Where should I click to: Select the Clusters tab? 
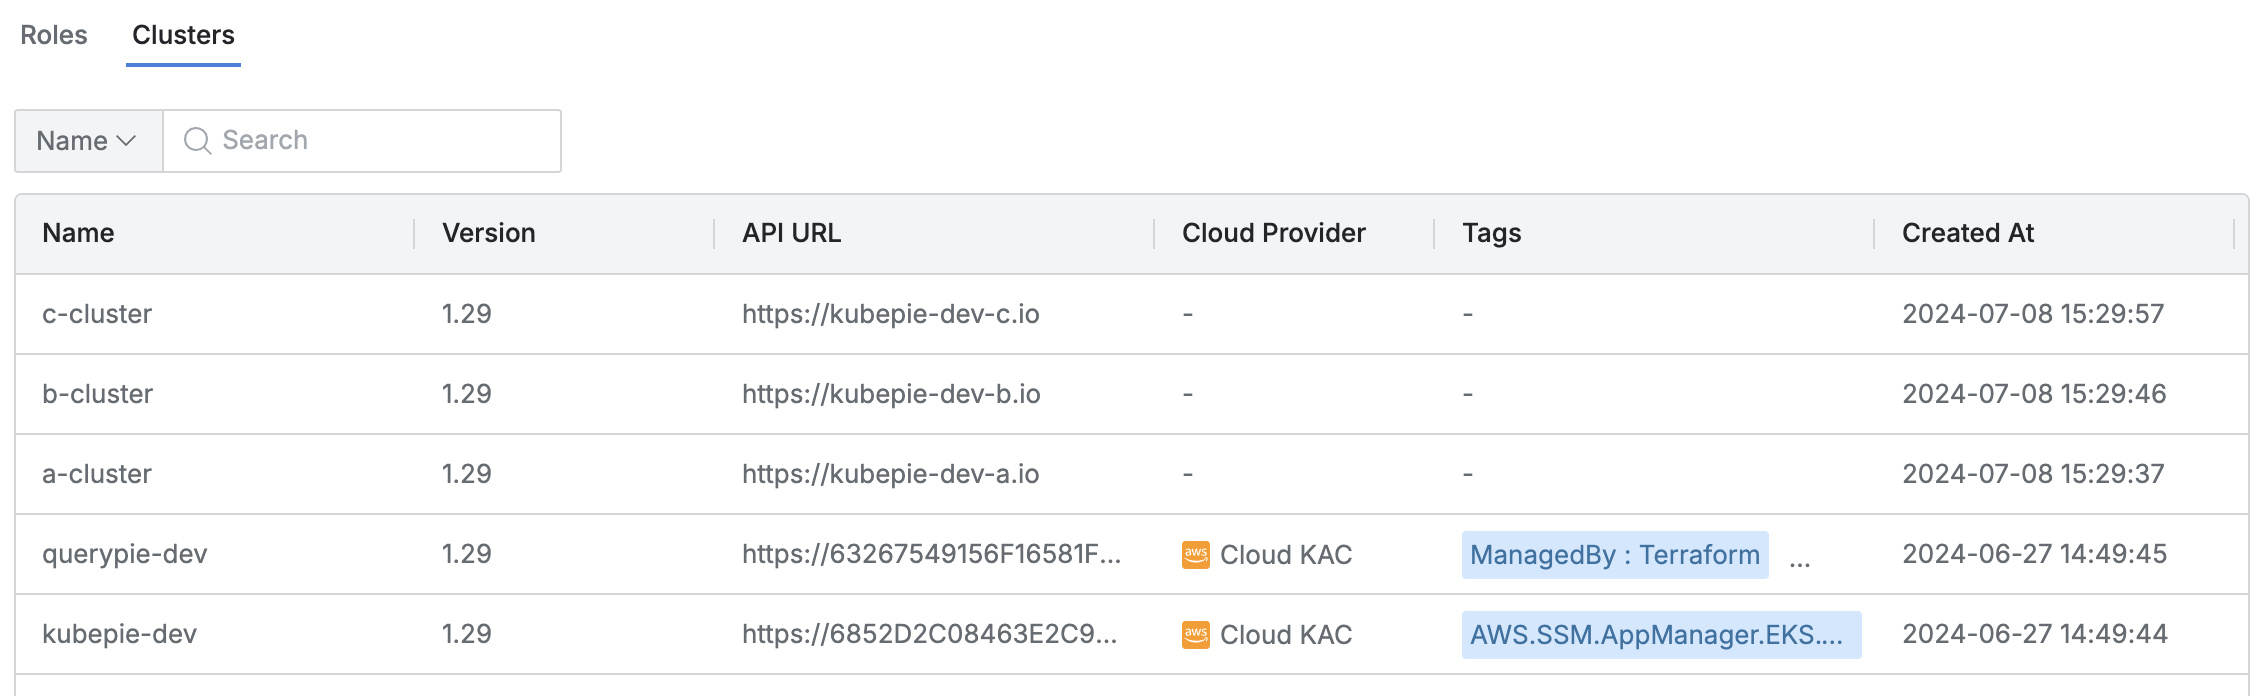[x=183, y=35]
